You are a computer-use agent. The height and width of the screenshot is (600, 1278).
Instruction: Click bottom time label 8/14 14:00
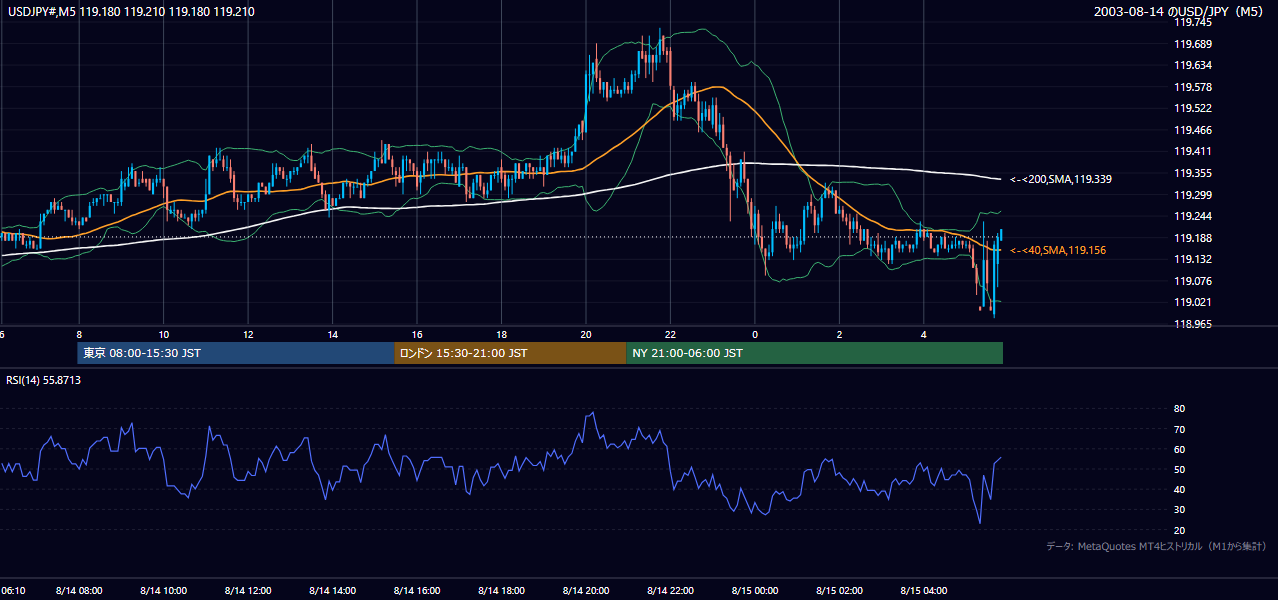[x=332, y=591]
